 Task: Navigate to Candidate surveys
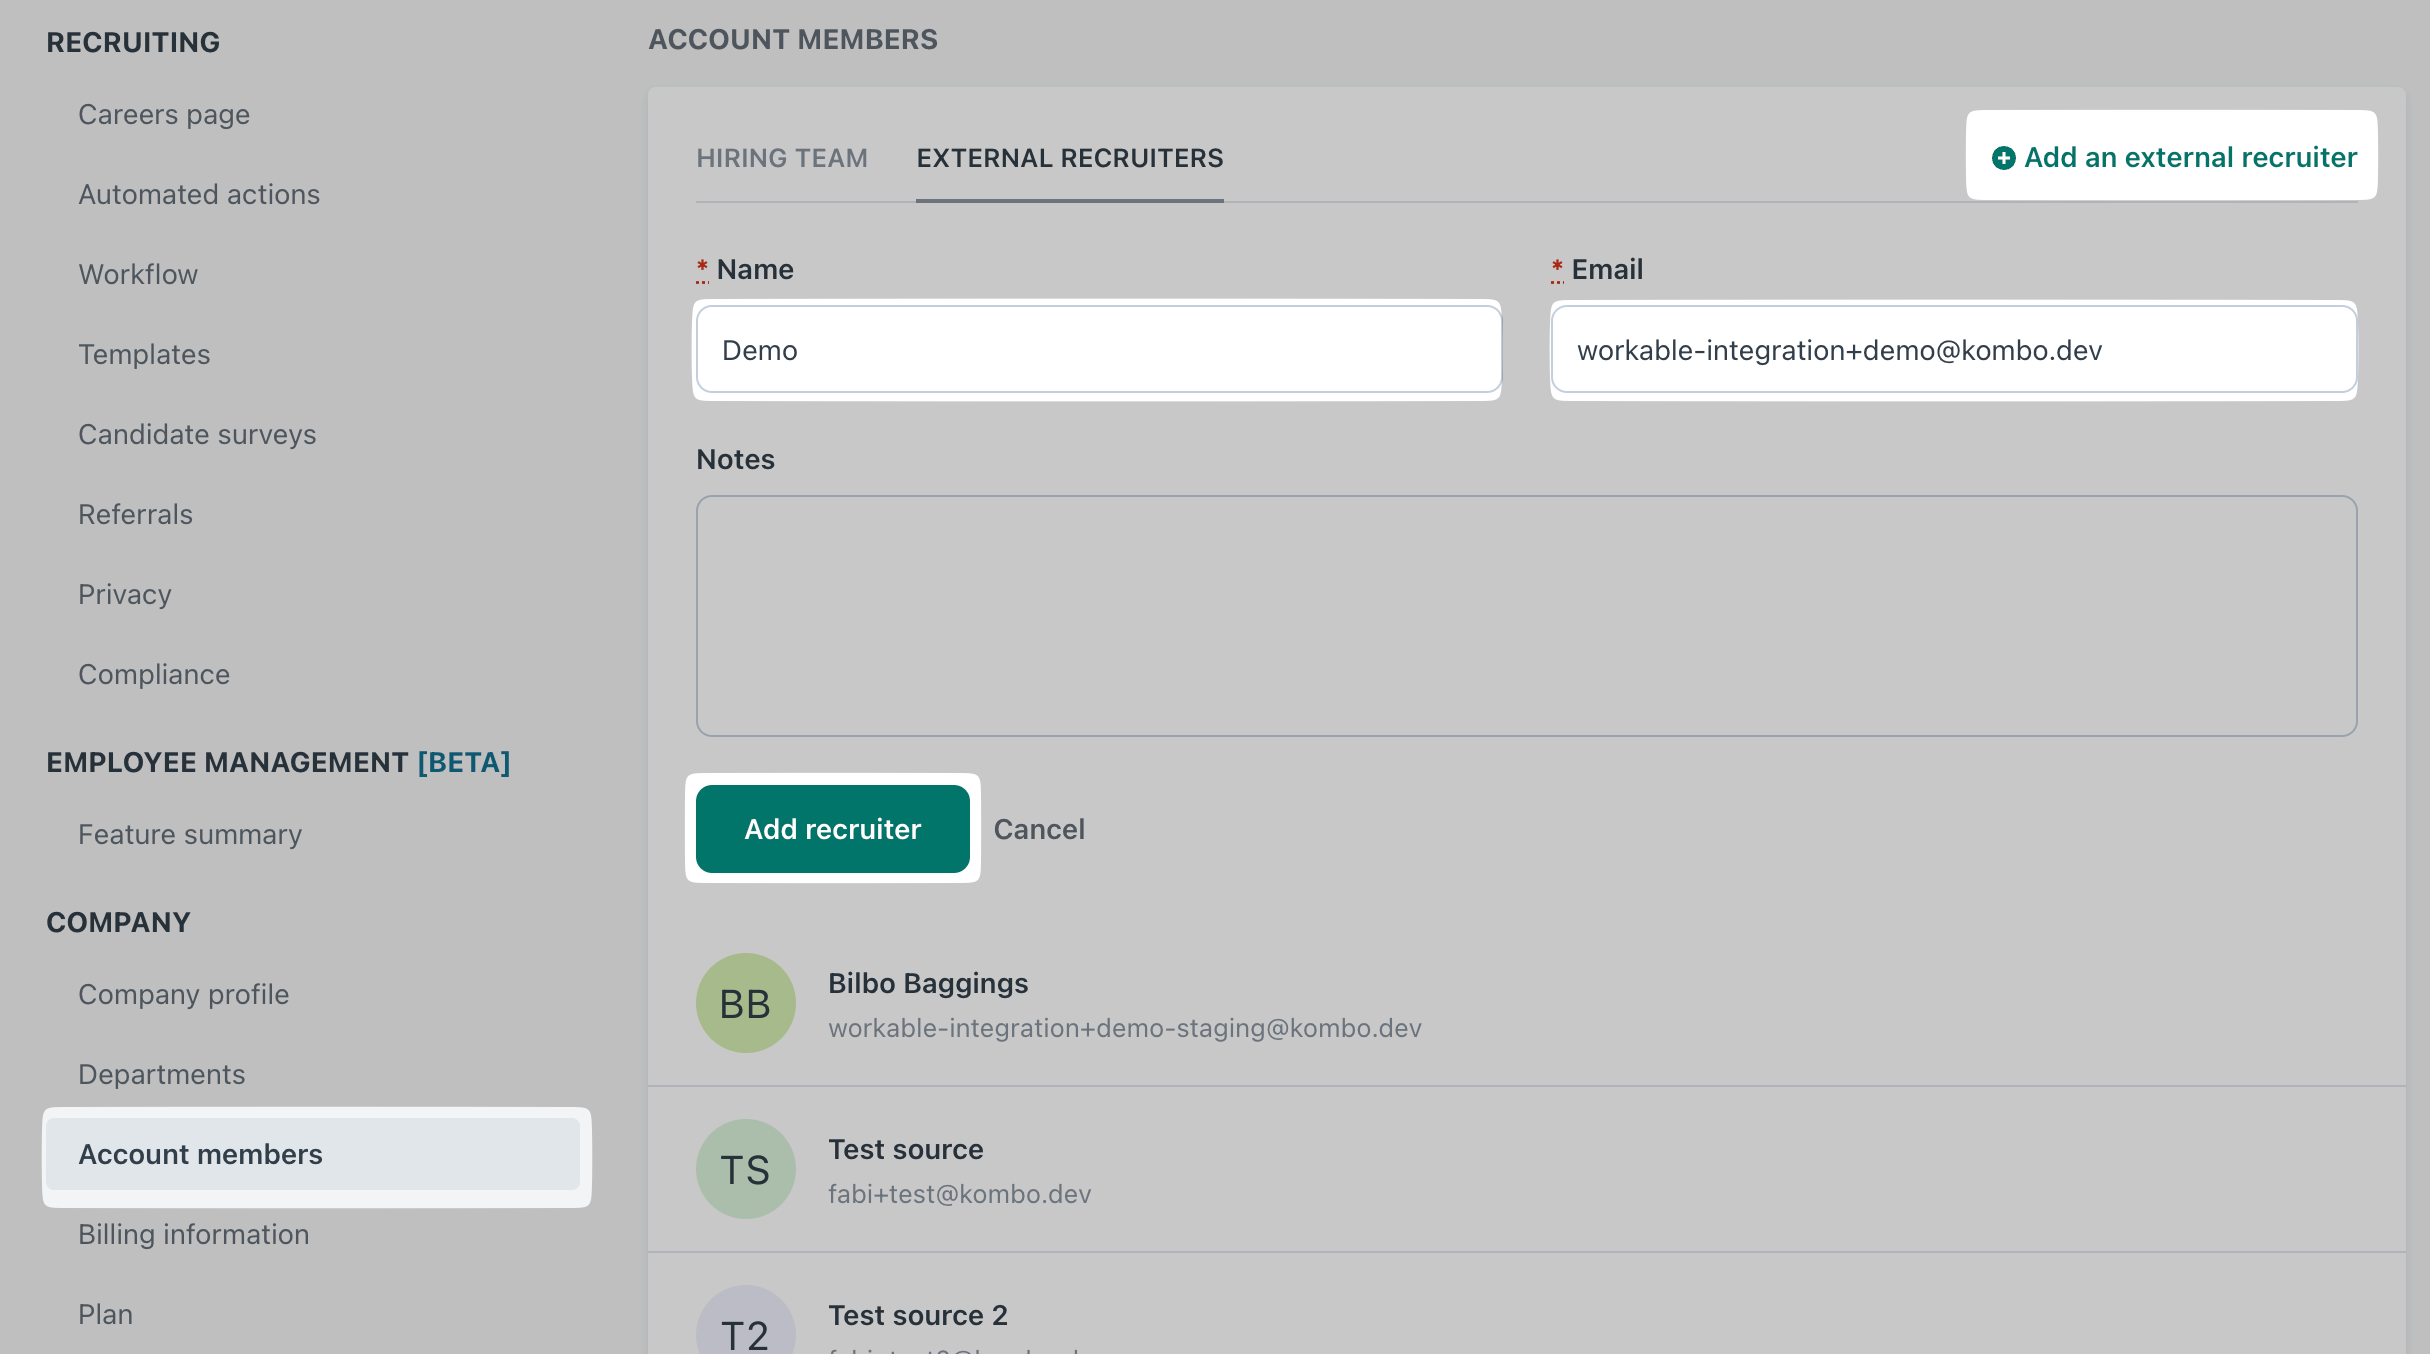click(x=197, y=434)
